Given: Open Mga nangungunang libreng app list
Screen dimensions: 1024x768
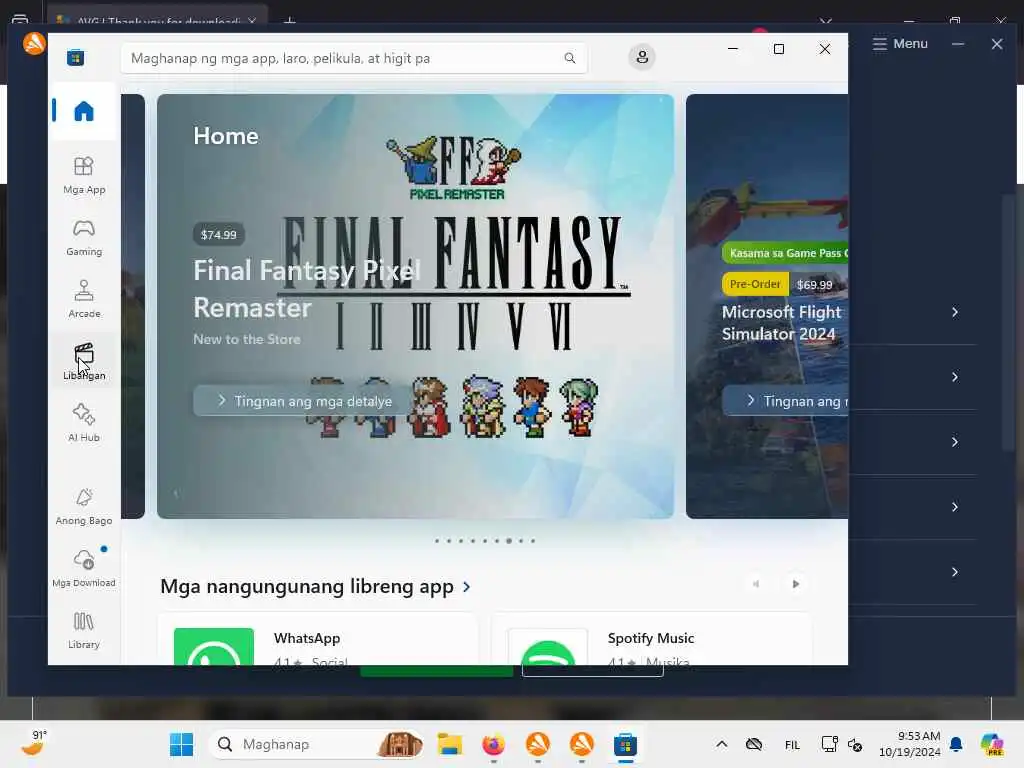Looking at the screenshot, I should tap(315, 586).
